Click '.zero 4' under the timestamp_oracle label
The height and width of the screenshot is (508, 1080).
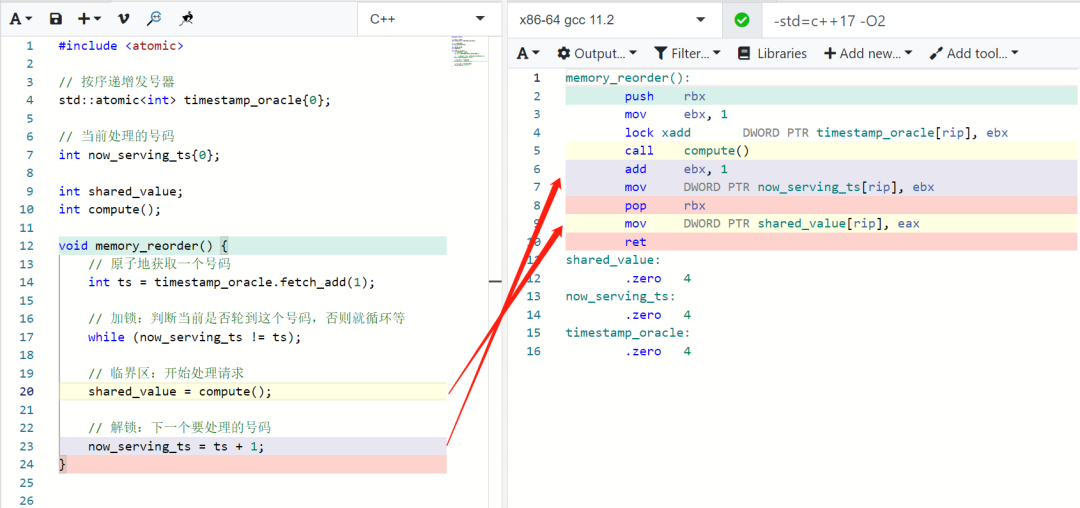658,351
